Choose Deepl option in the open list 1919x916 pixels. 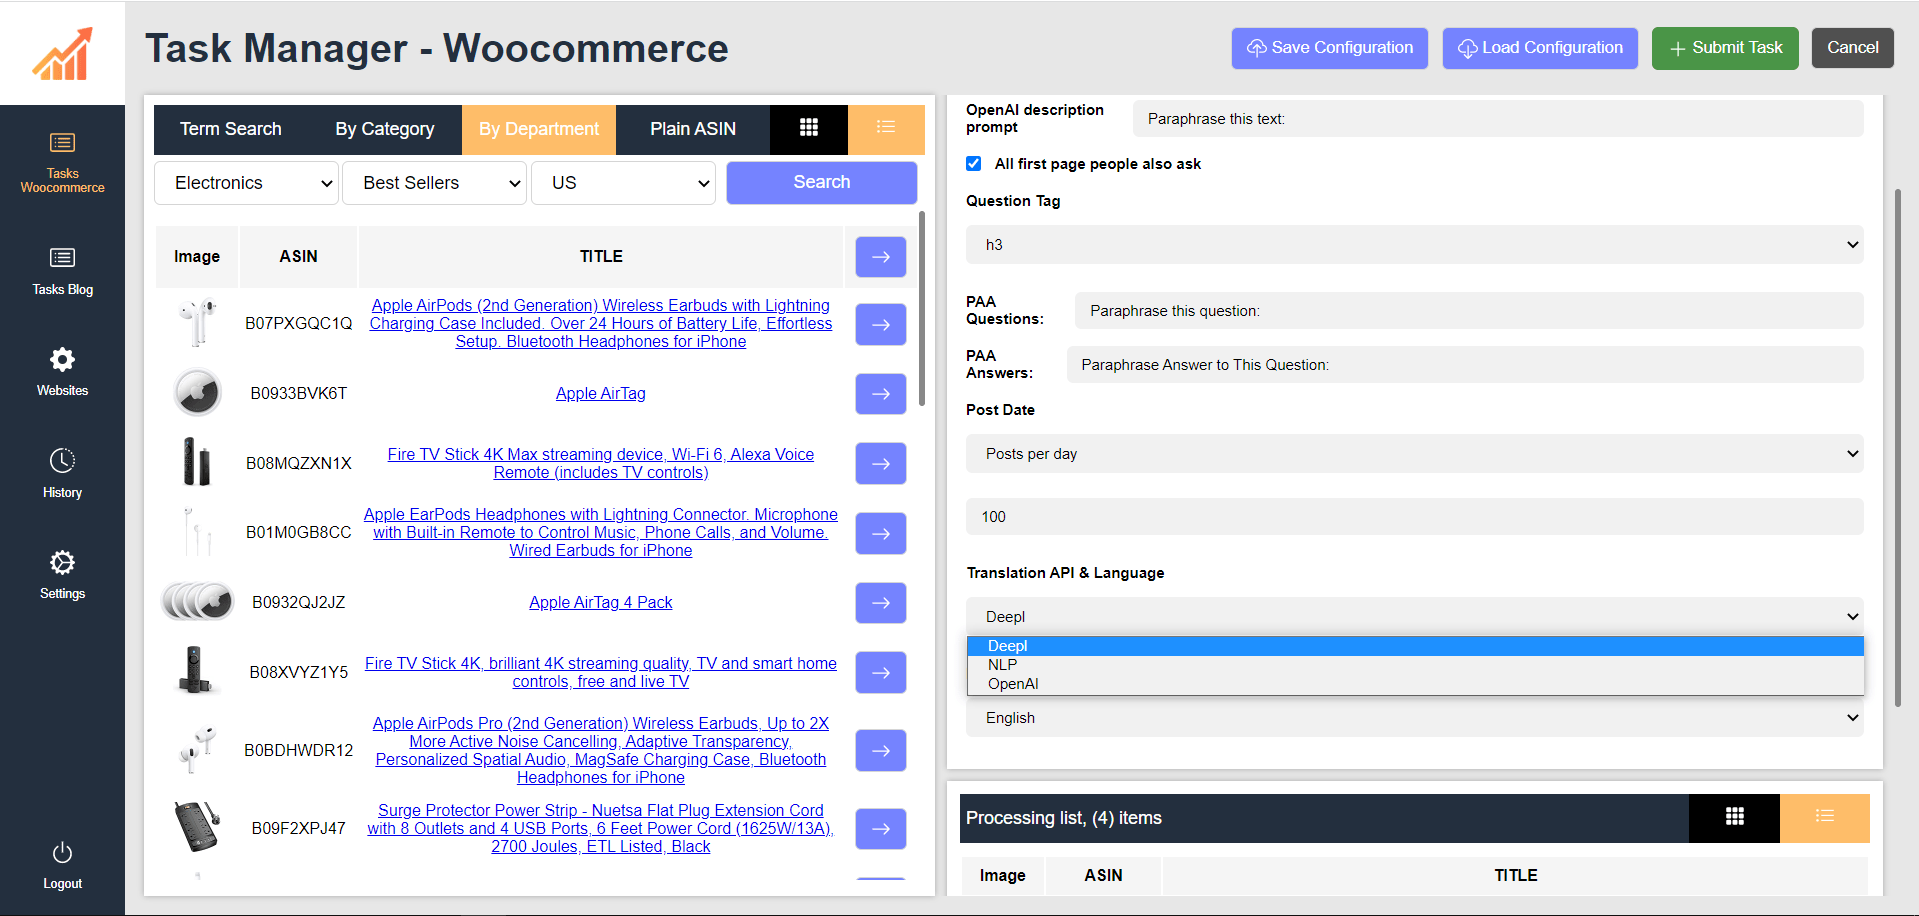coord(1415,646)
